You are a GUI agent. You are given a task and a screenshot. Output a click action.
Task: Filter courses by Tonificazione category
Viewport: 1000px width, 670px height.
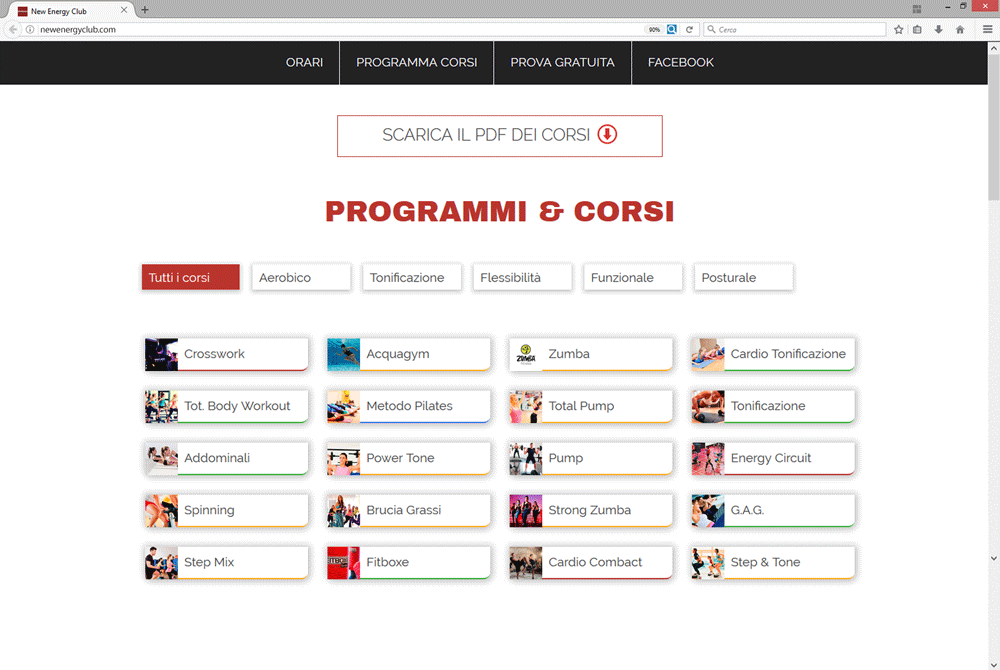pyautogui.click(x=411, y=277)
